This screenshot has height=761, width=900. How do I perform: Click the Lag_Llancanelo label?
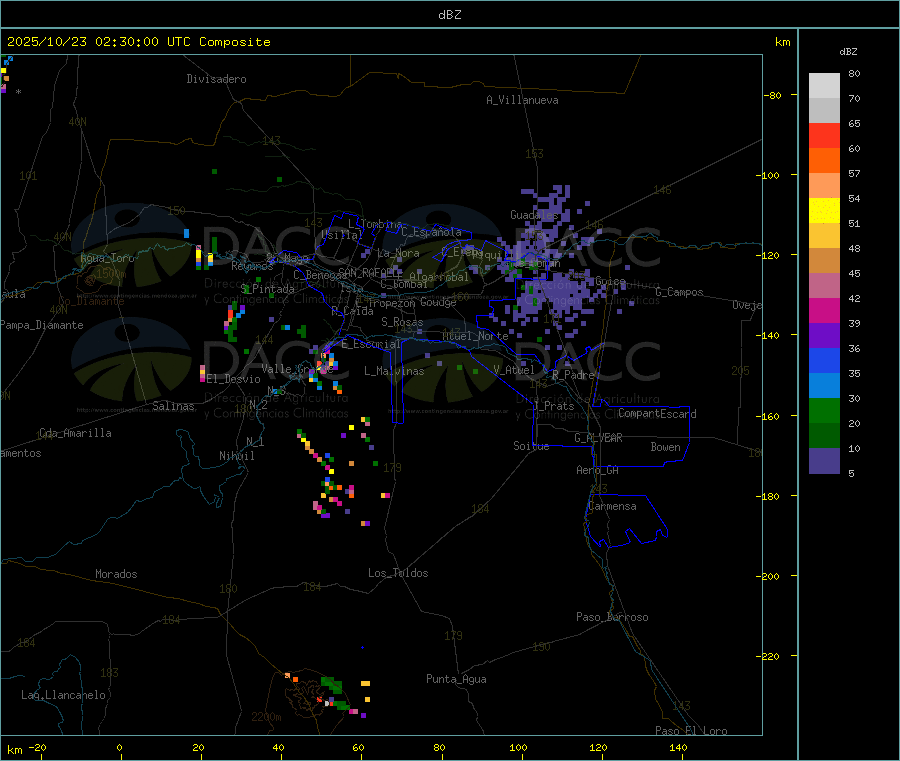click(64, 694)
